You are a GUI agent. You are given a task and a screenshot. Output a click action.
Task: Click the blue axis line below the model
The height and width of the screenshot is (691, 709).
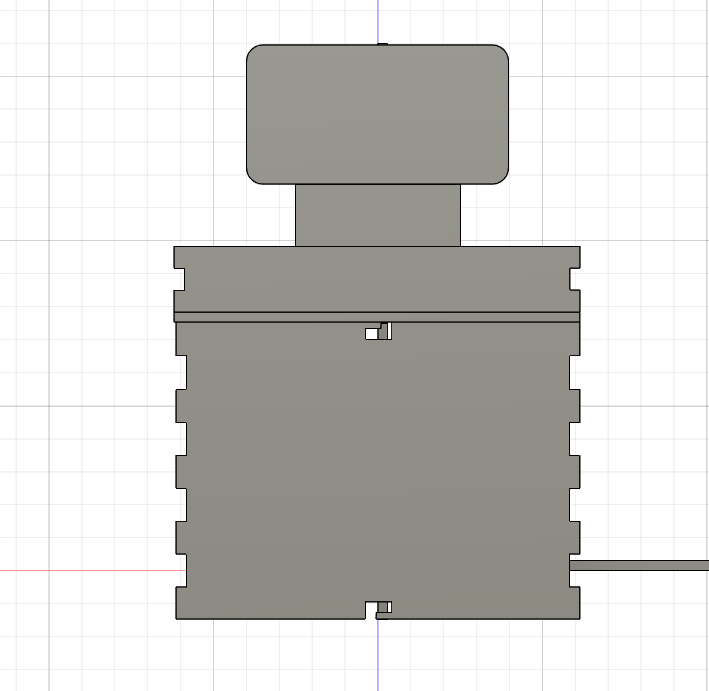[378, 655]
